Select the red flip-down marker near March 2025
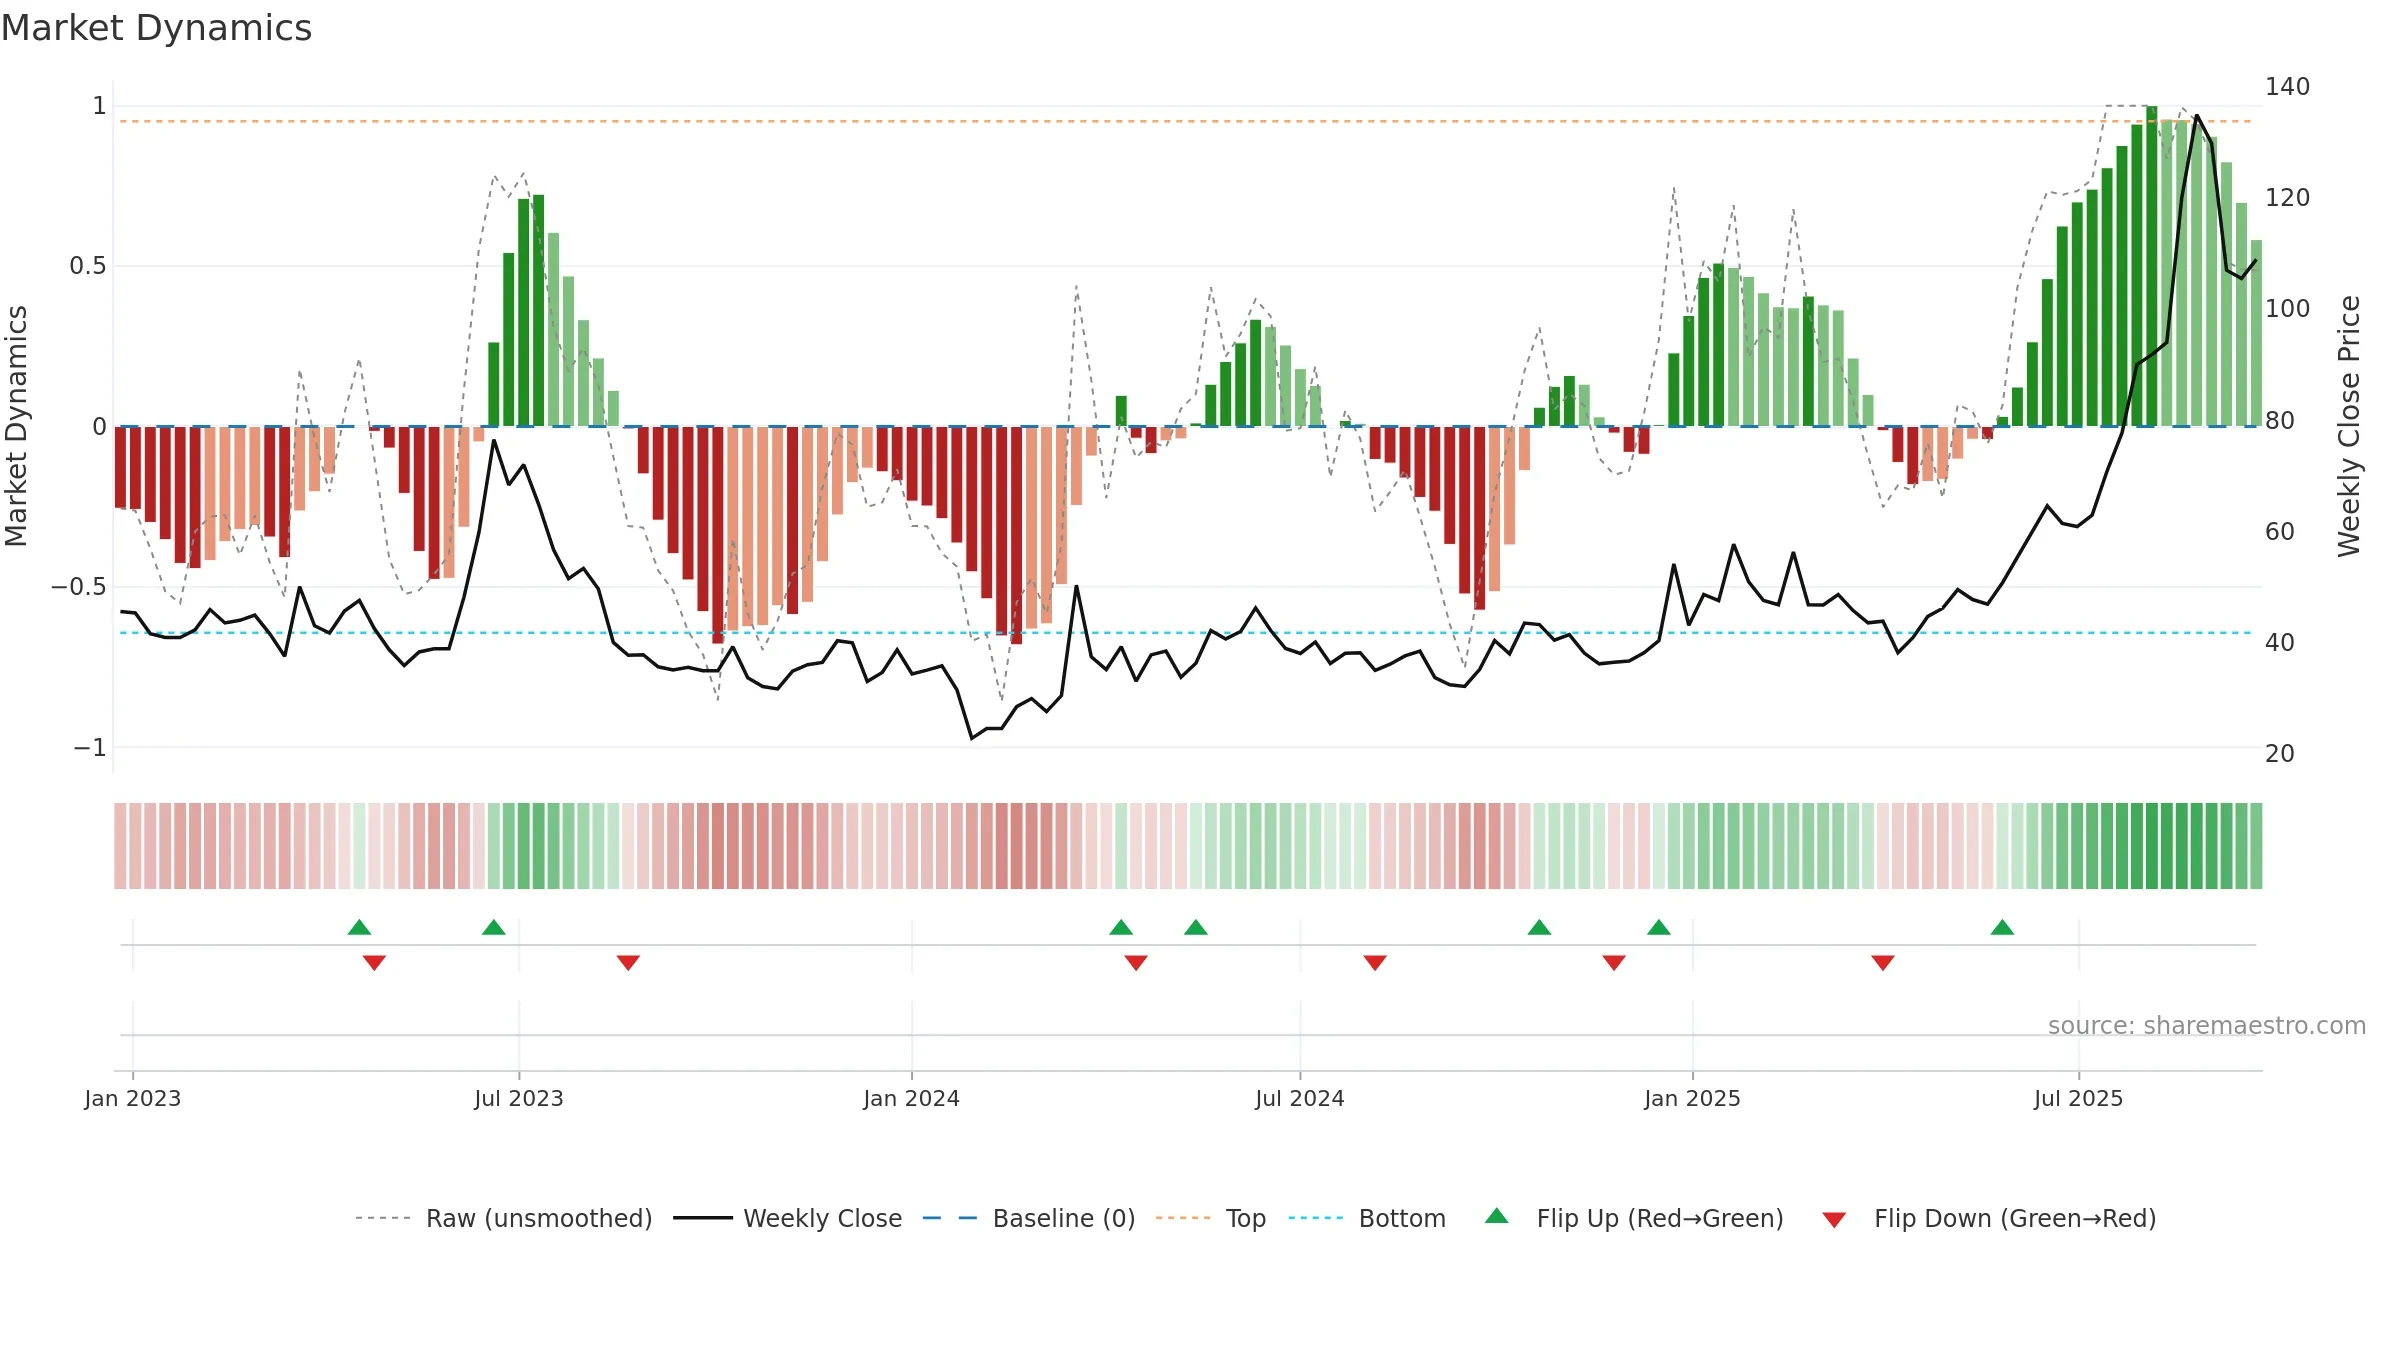 point(1883,962)
